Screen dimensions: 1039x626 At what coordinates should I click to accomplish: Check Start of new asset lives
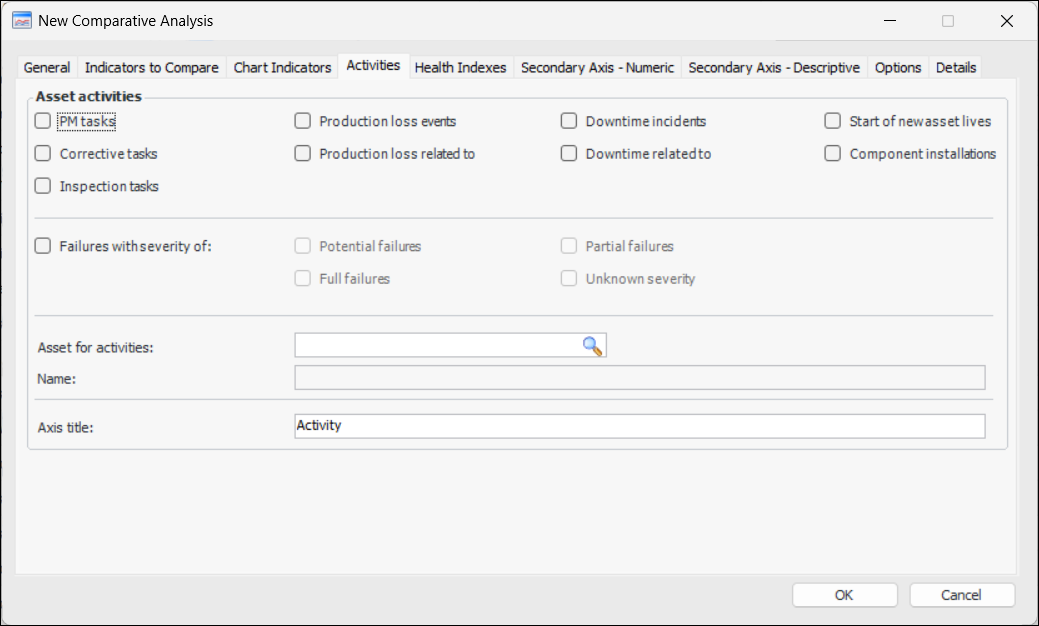point(833,122)
